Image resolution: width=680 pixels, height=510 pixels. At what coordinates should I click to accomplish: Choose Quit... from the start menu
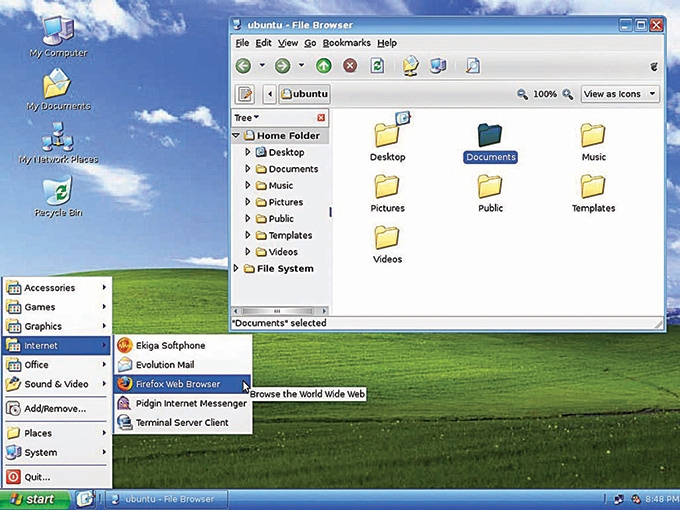(x=56, y=477)
